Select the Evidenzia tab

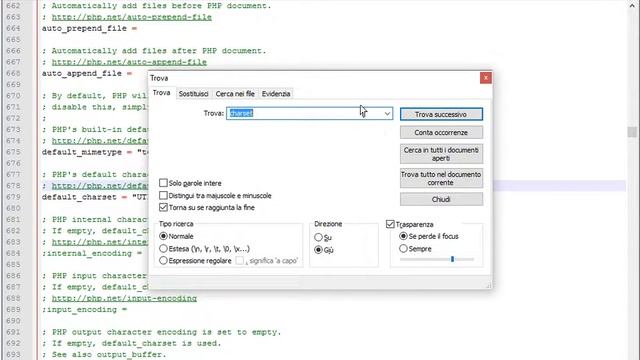tap(276, 94)
